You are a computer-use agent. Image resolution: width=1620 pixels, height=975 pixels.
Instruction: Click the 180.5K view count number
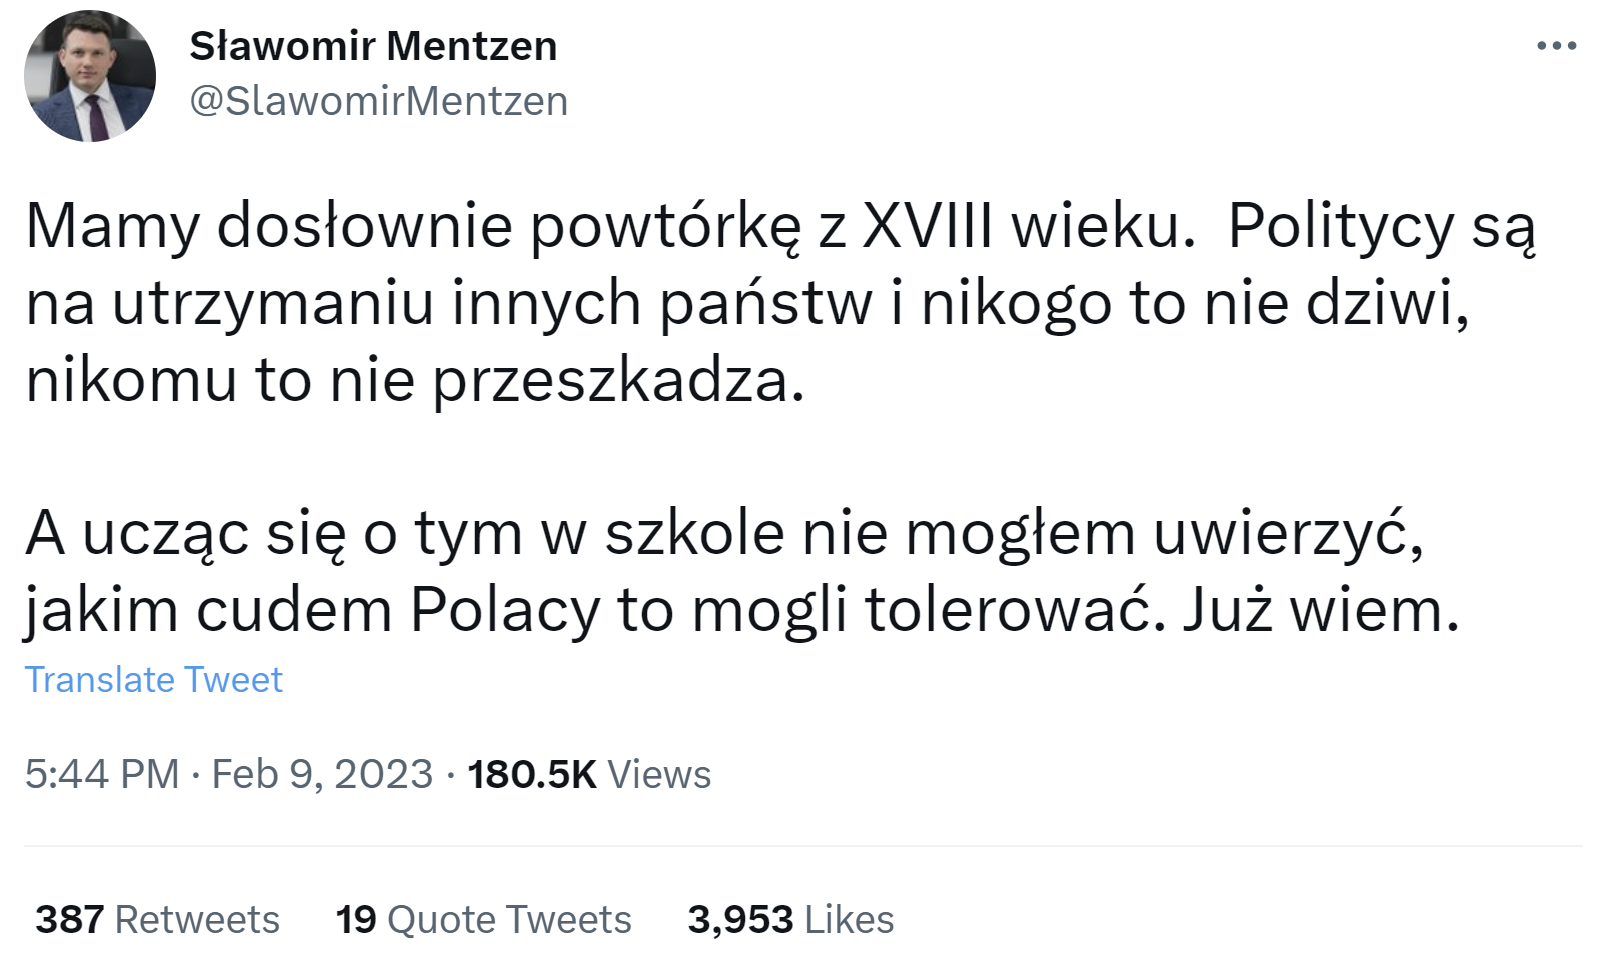(531, 774)
